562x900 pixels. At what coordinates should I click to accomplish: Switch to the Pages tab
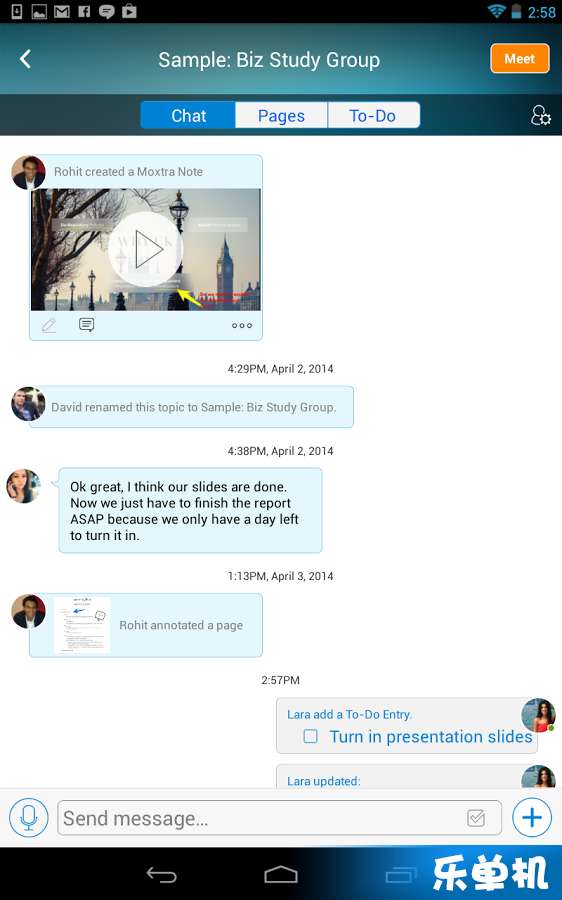(281, 115)
